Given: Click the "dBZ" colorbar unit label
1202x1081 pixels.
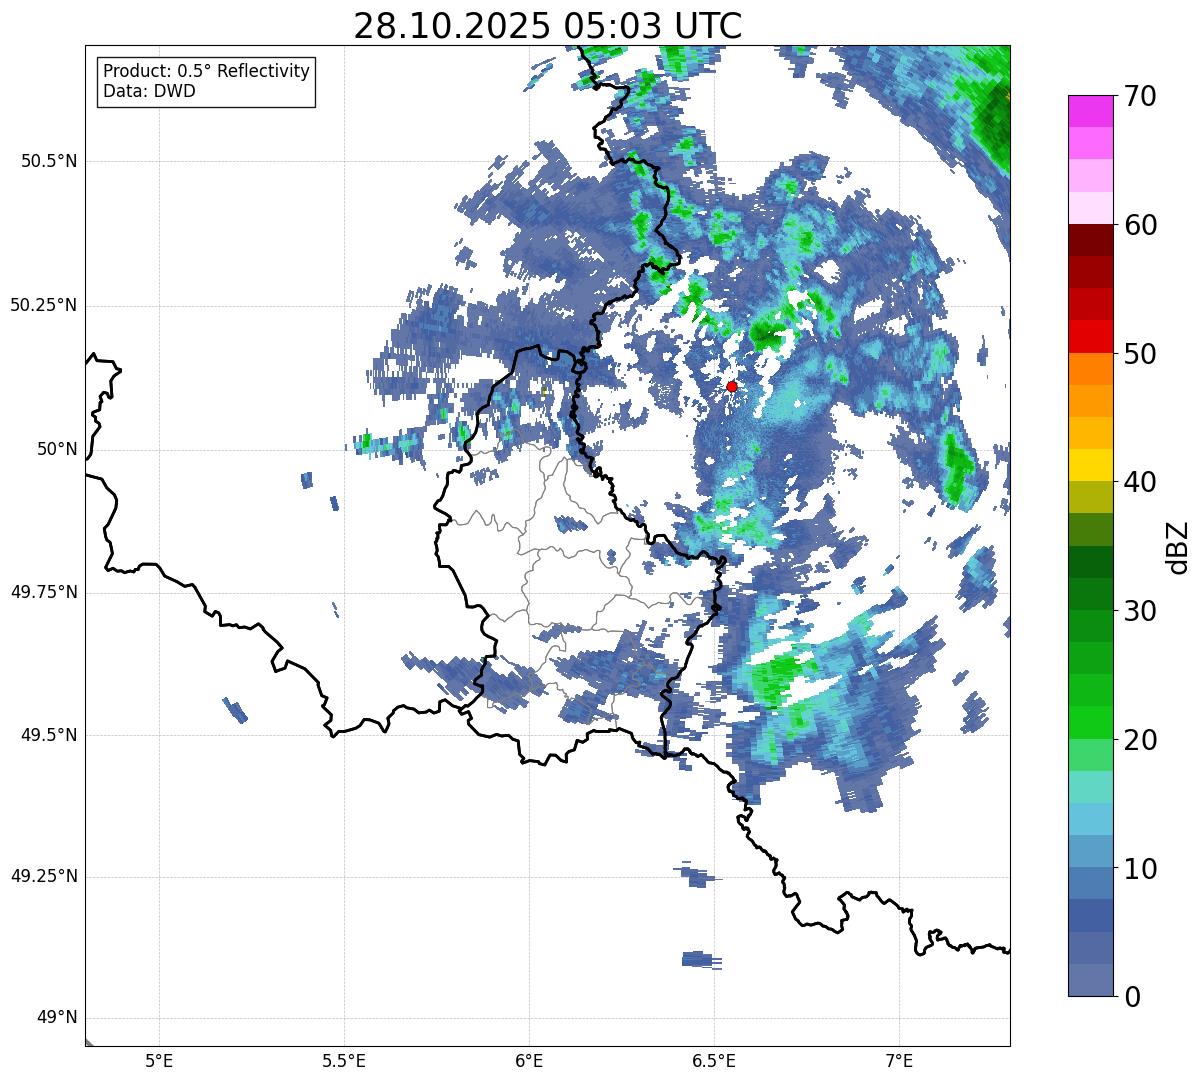Looking at the screenshot, I should (1178, 547).
